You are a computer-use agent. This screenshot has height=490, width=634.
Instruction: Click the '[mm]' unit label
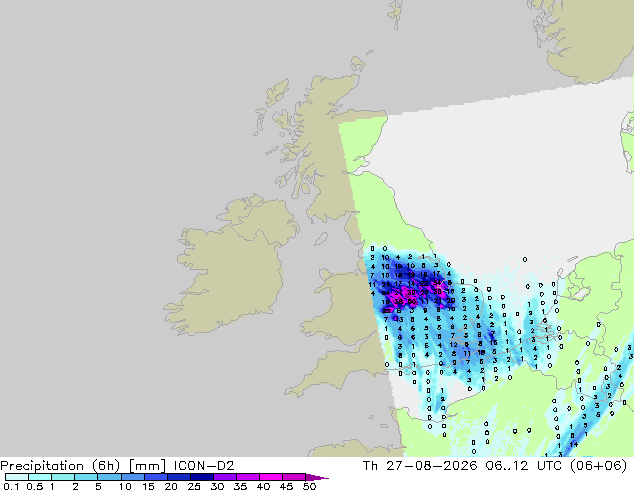148,466
